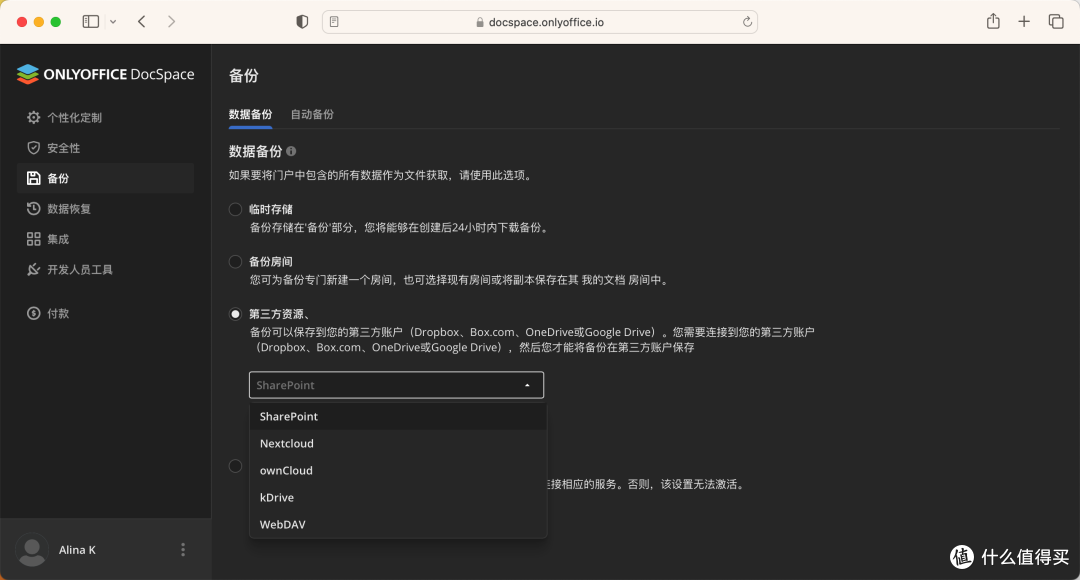Click the shield icon beside 安全性
This screenshot has width=1080, height=580.
[33, 148]
